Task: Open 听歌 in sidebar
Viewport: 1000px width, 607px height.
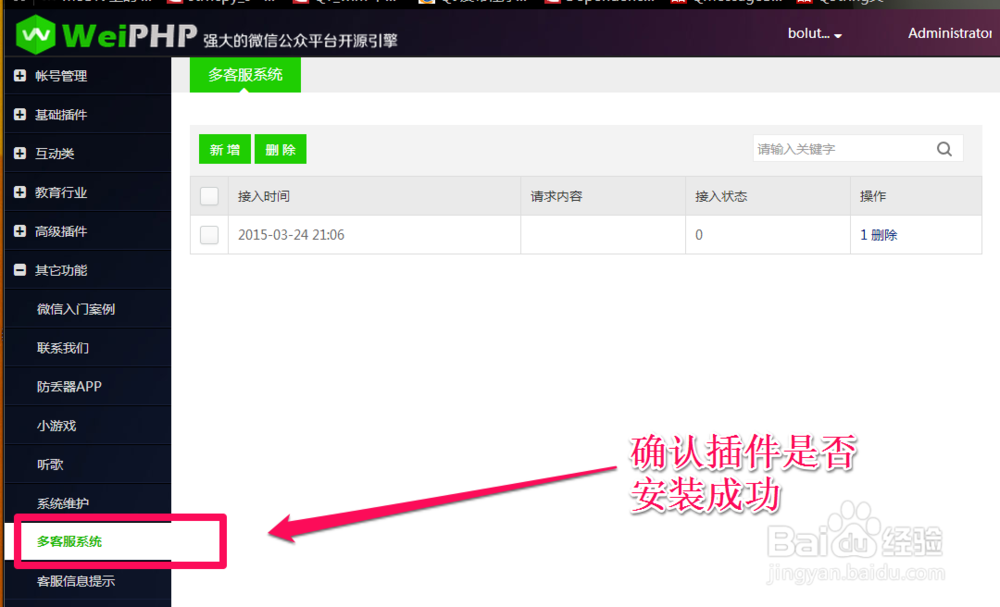Action: (x=50, y=465)
